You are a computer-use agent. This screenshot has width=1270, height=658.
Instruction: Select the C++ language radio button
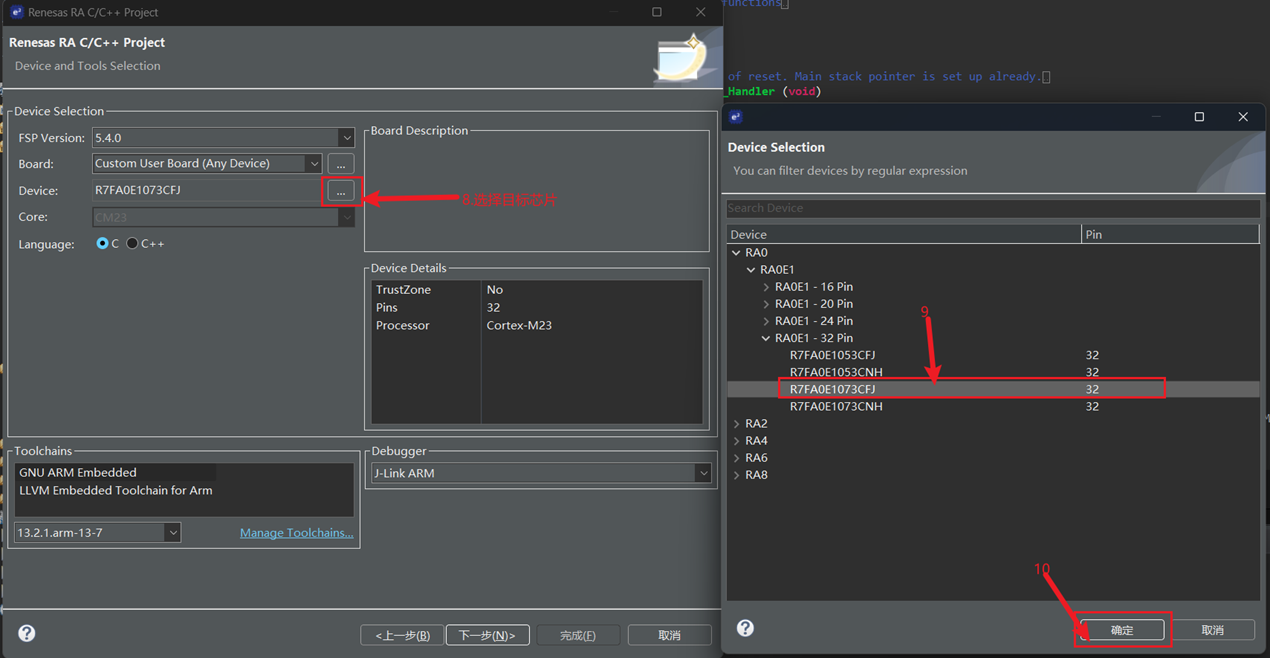[132, 244]
